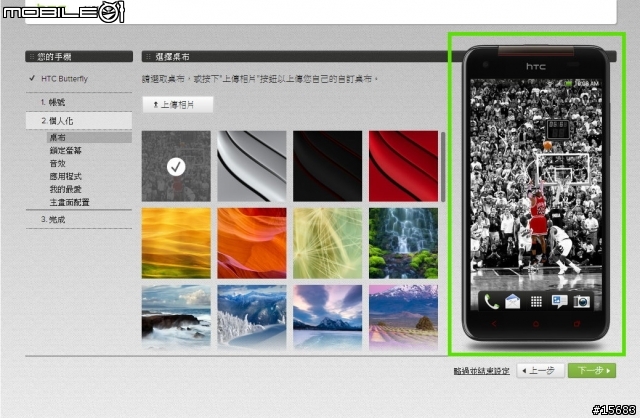
Task: Select the selected basketball crowd wallpaper thumbnail
Action: tap(176, 166)
